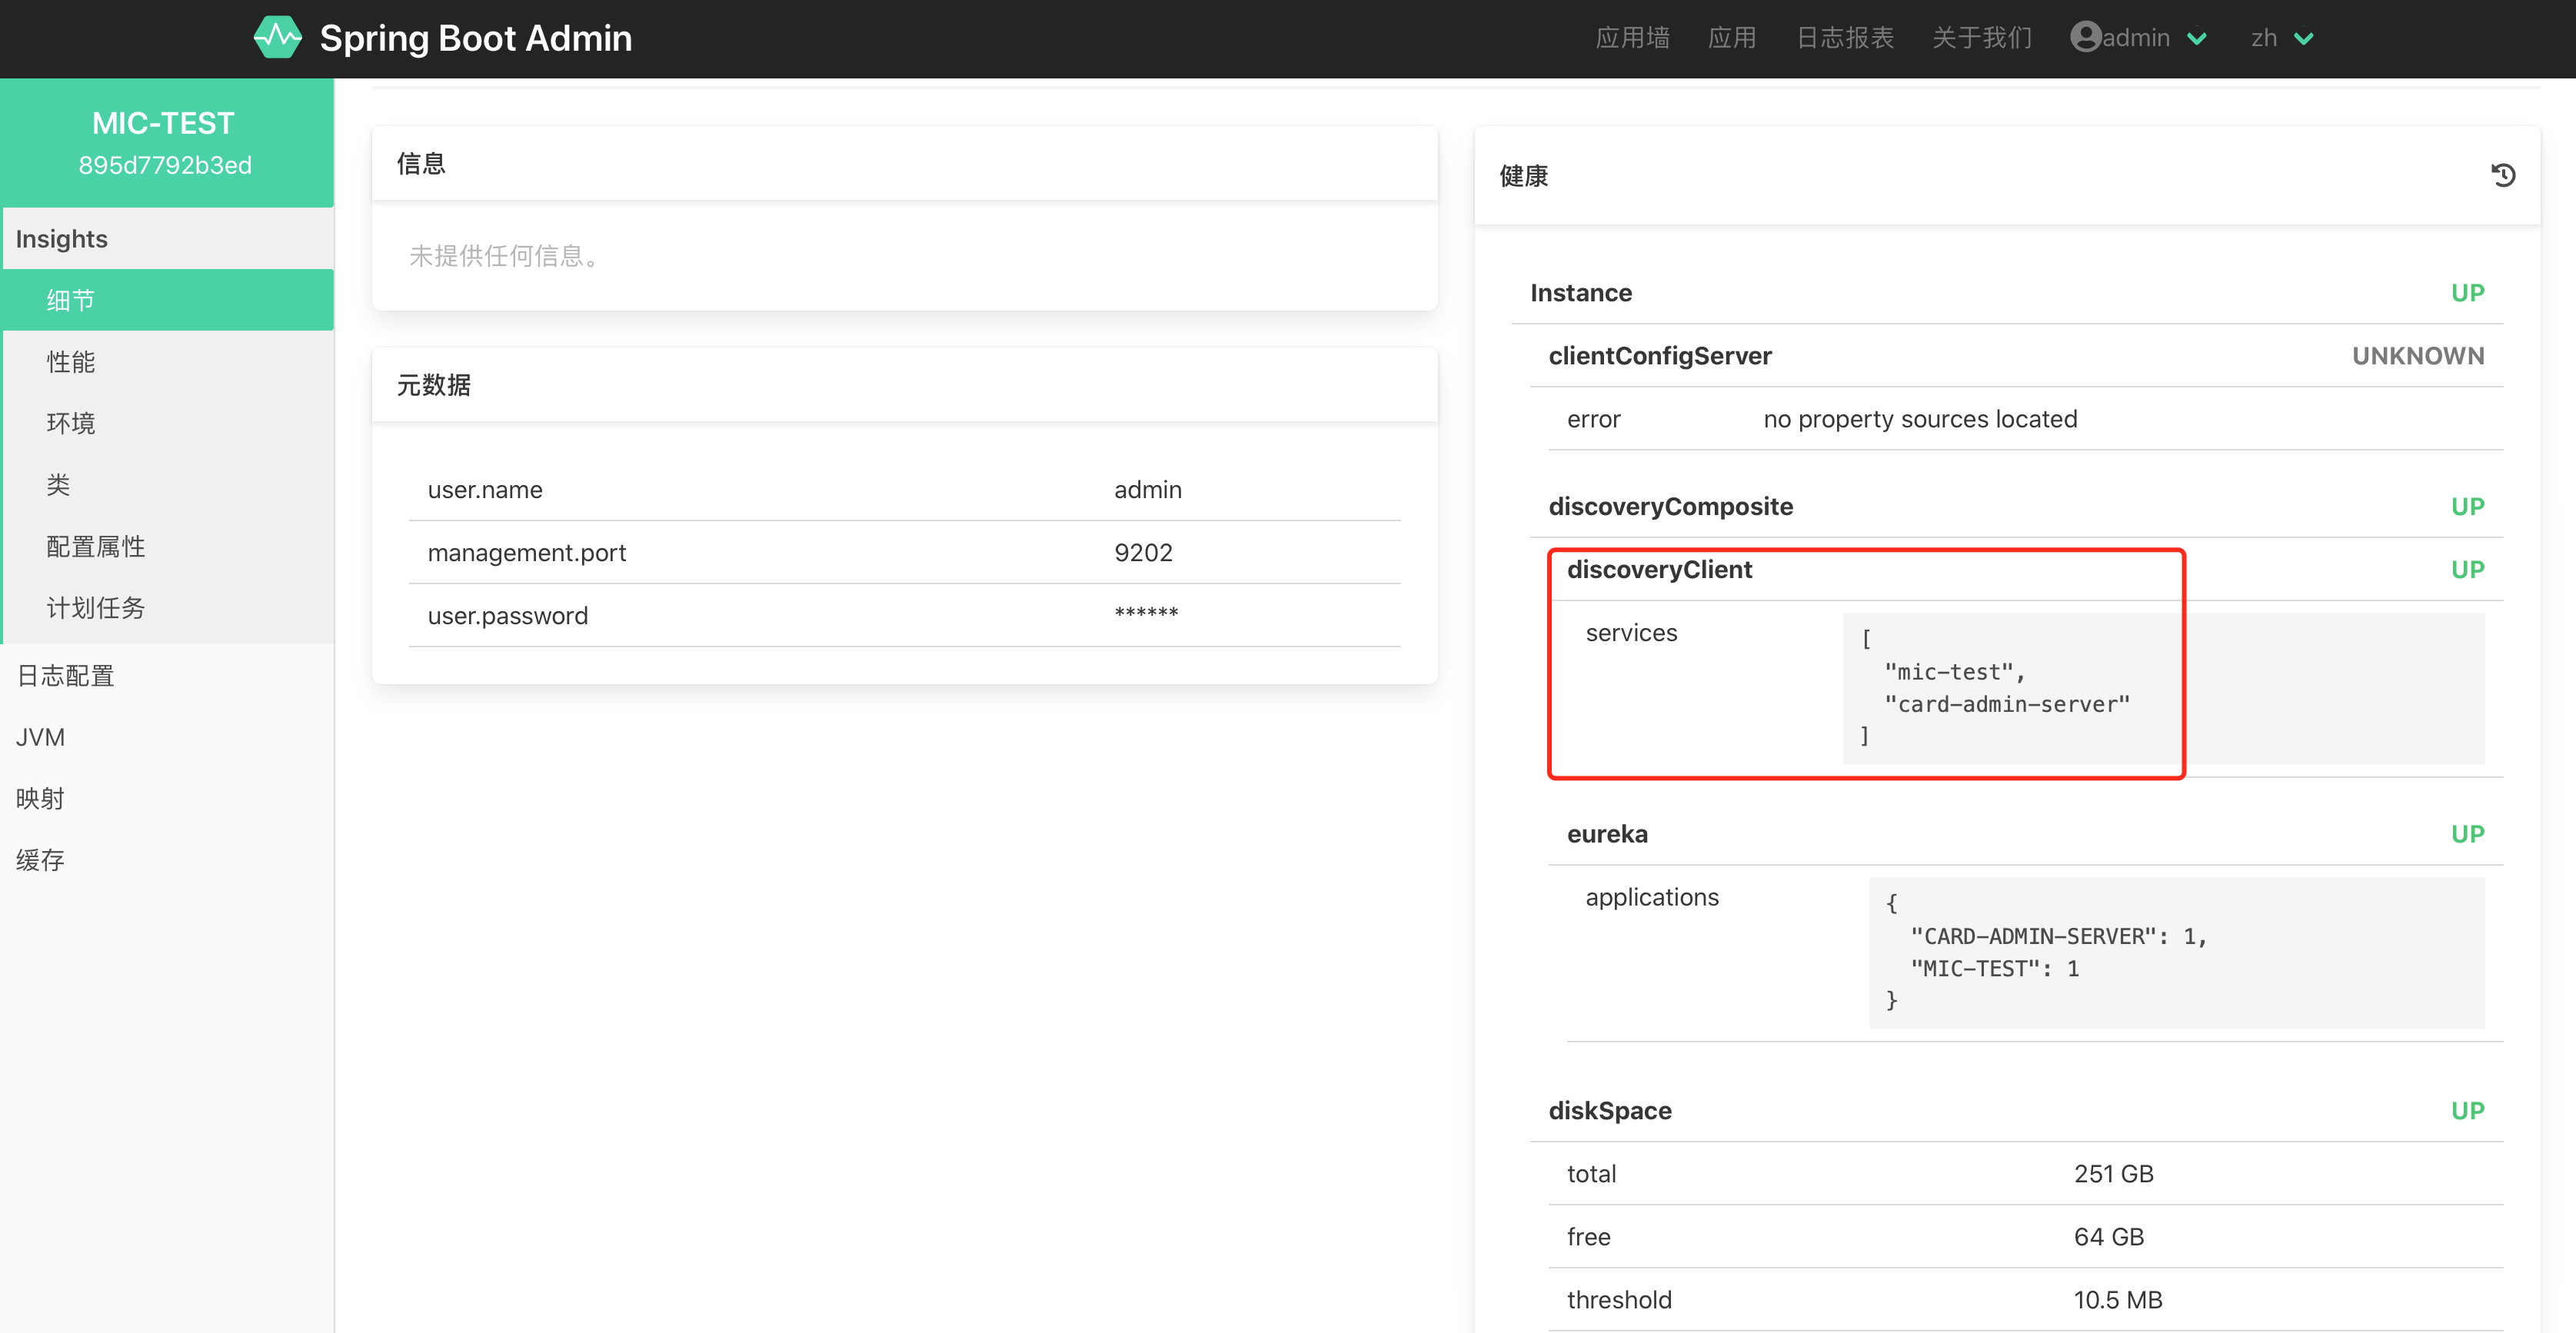Select the 配置属性 sidebar item

[167, 546]
